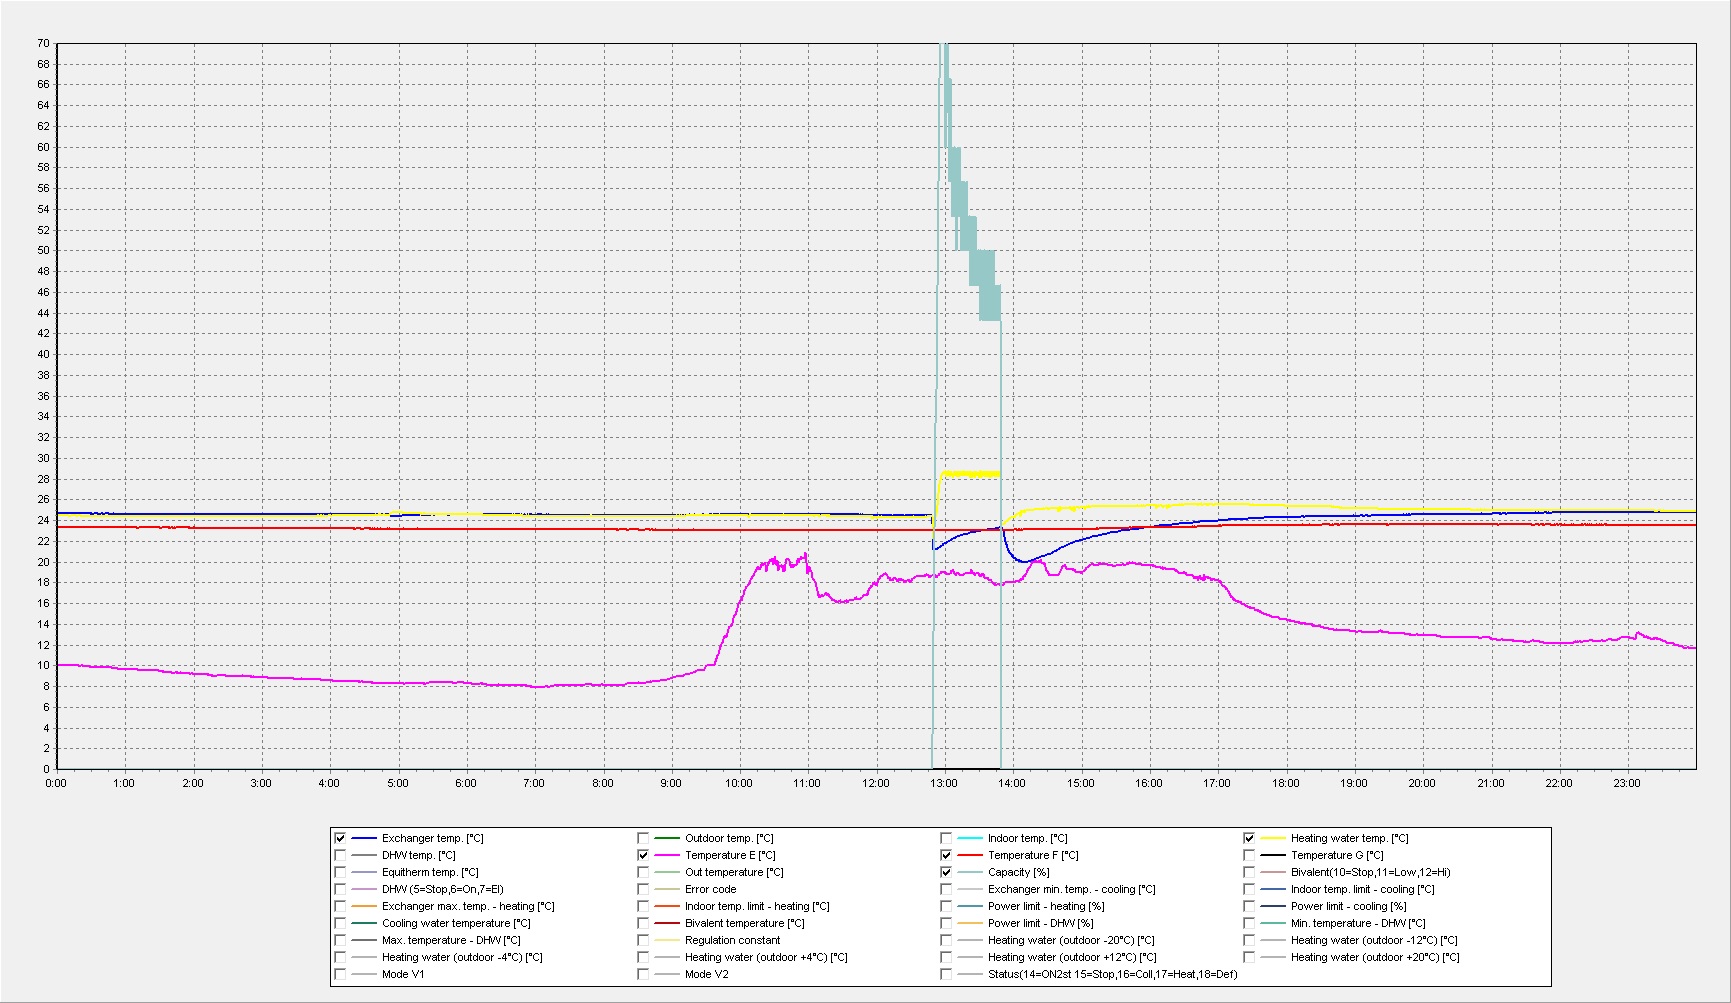Image resolution: width=1731 pixels, height=1003 pixels.
Task: Enable Heating water (outdoor +20°C) checkbox
Action: pos(1249,957)
